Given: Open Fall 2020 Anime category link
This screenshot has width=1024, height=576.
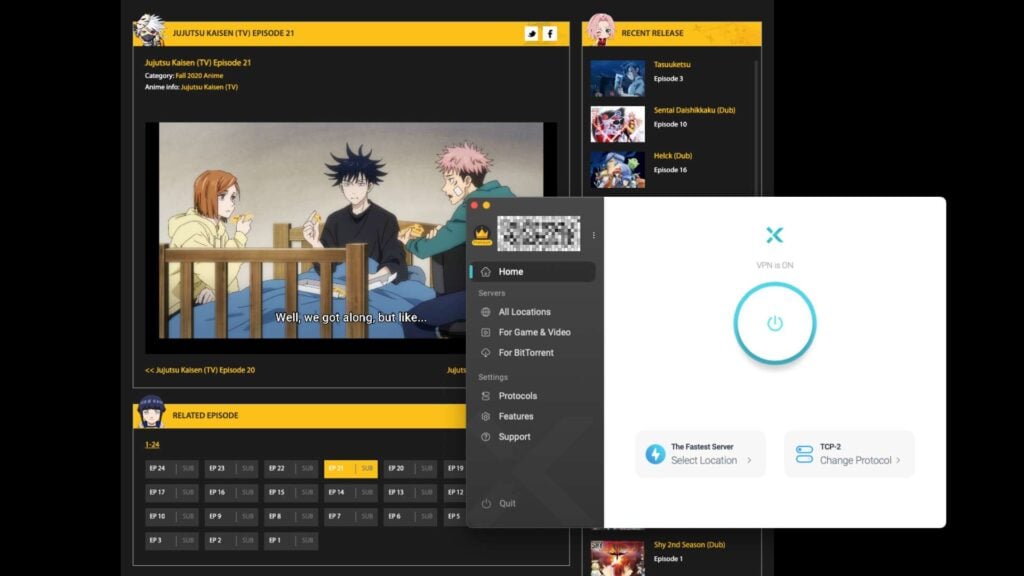Looking at the screenshot, I should click(x=199, y=76).
